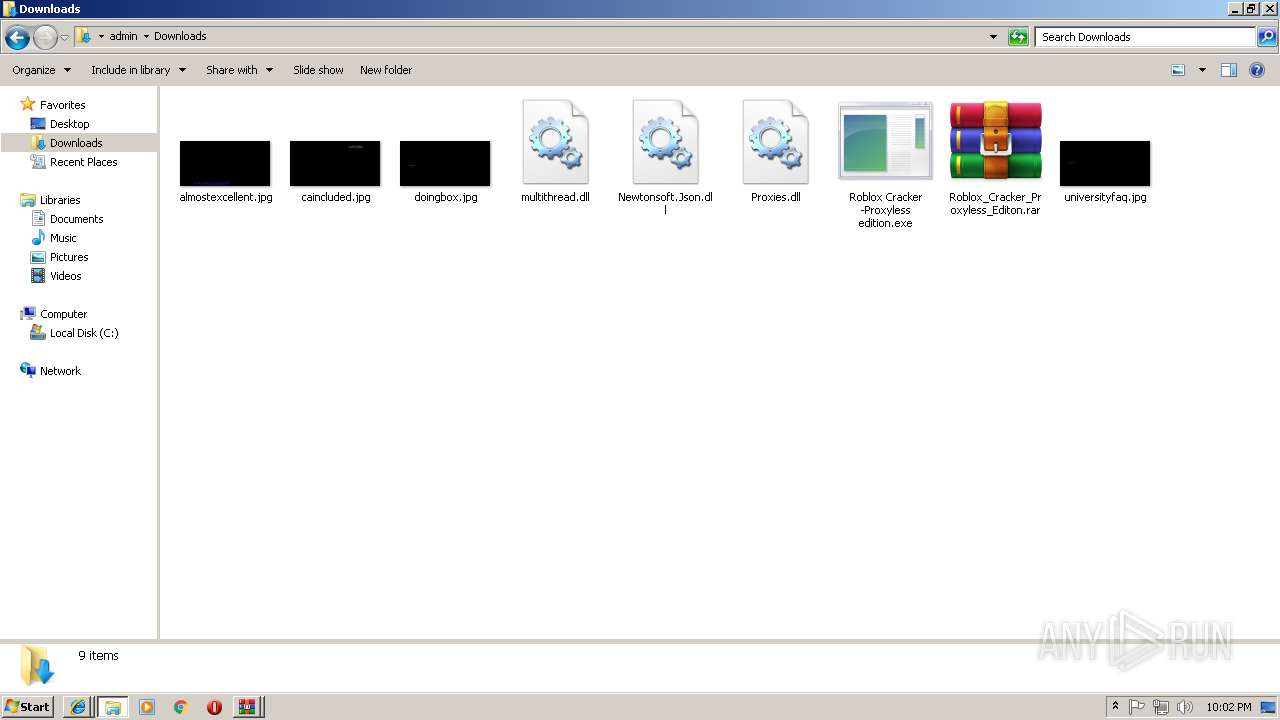
Task: Launch Internet Explorer from taskbar
Action: (78, 707)
